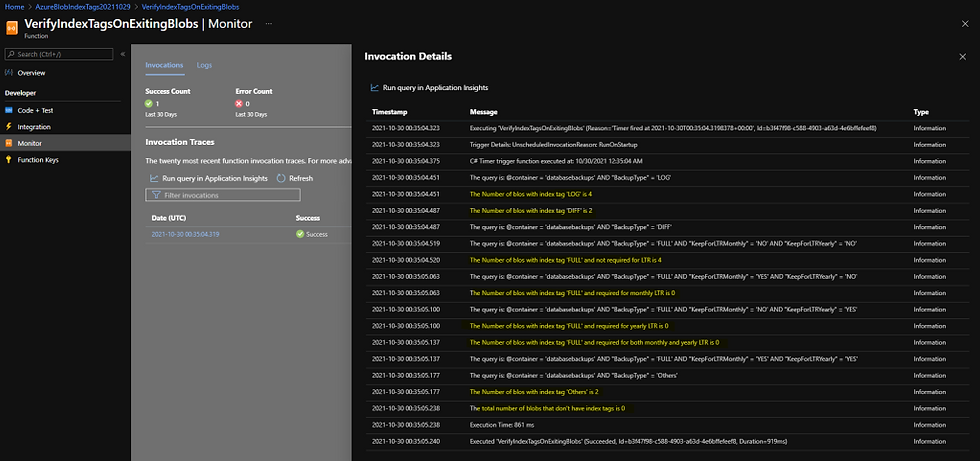Click the Function Keys key icon
Viewport: 980px width, 461px height.
[x=9, y=160]
